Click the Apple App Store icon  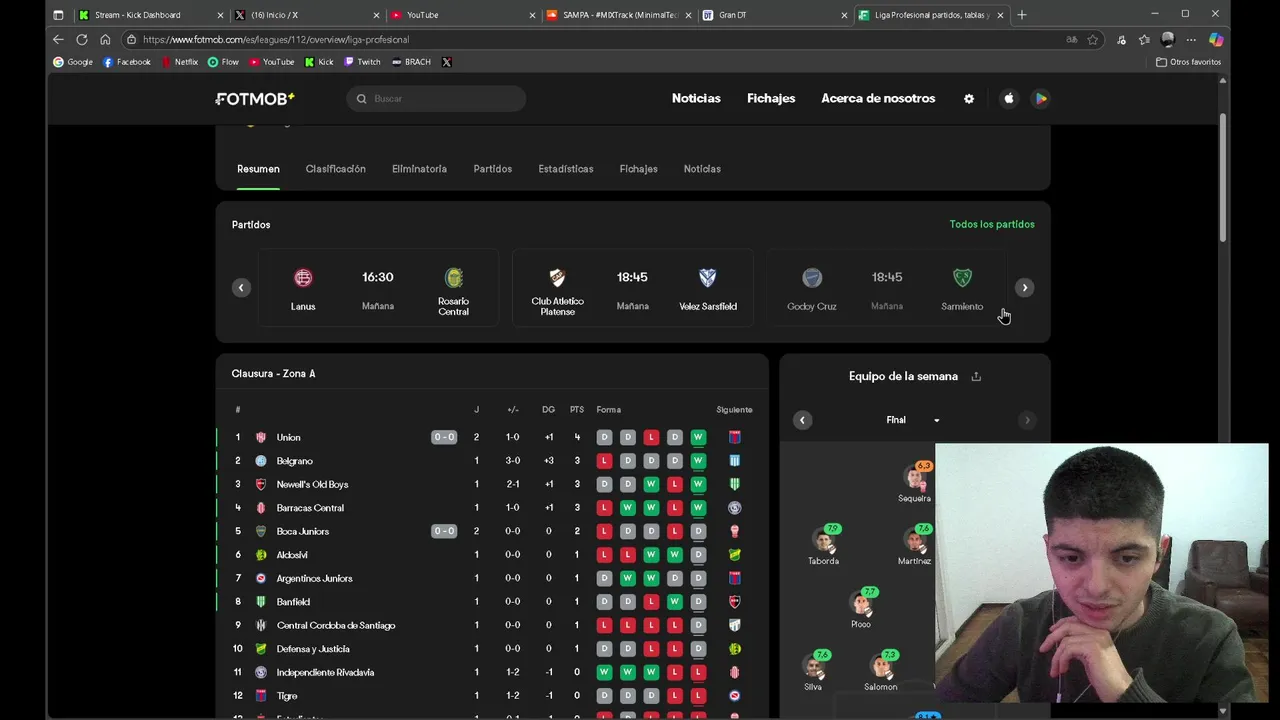[1008, 98]
